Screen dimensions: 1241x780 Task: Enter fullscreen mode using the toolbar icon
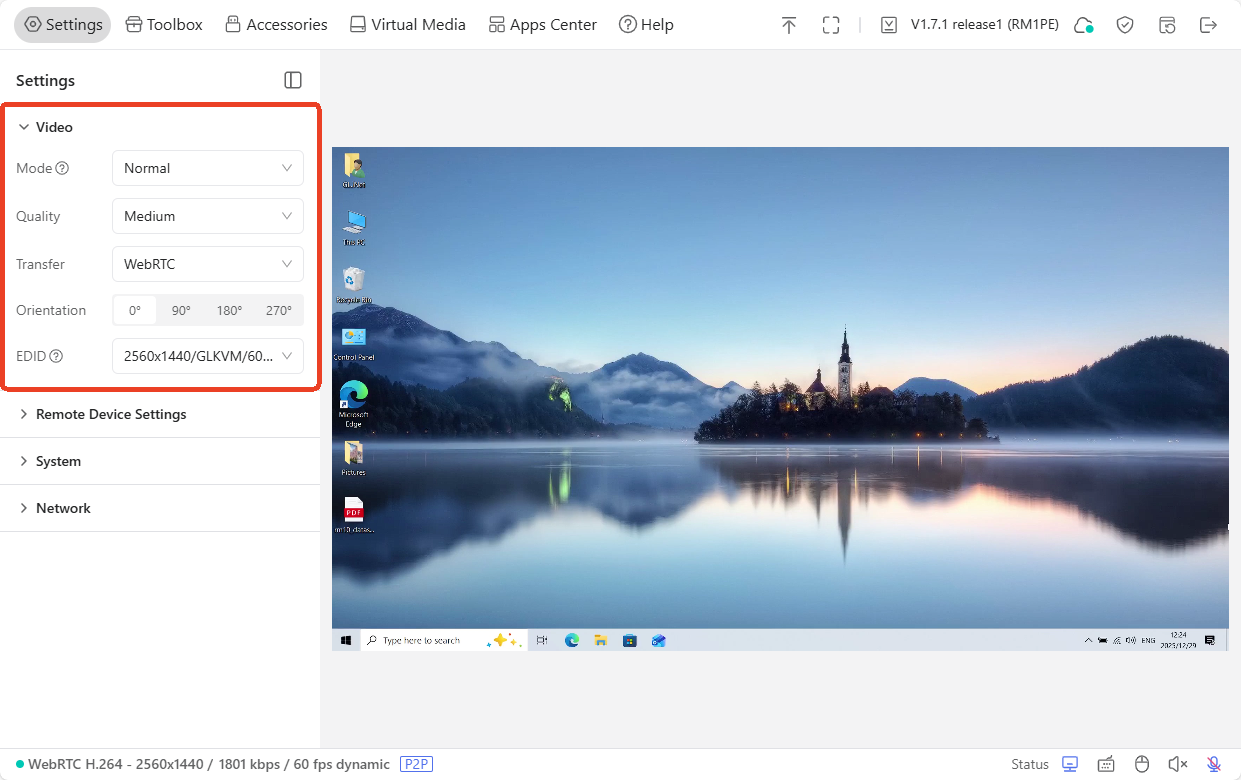pyautogui.click(x=831, y=25)
